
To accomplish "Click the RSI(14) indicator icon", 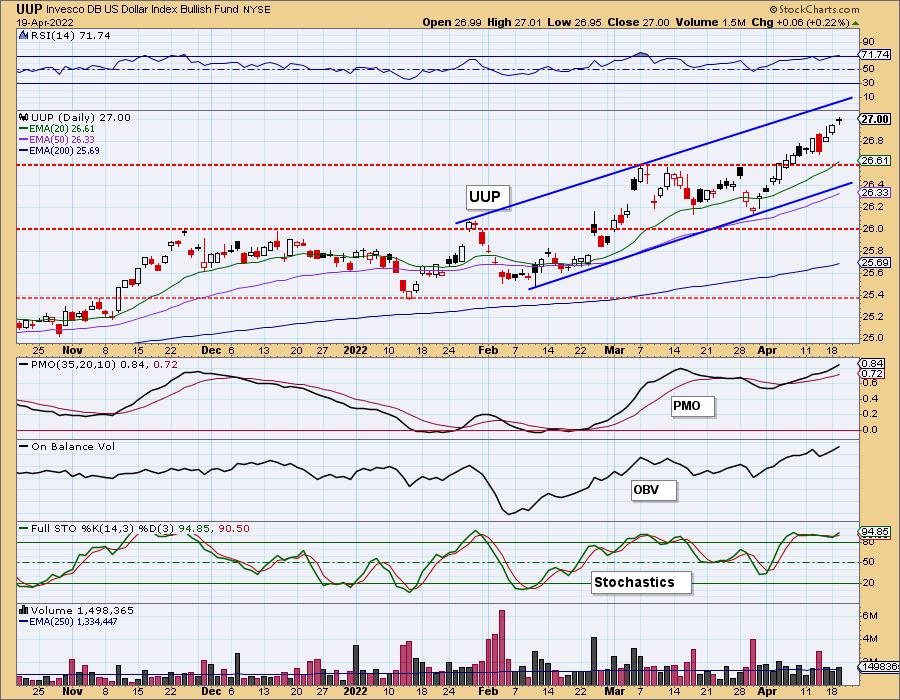I will pyautogui.click(x=24, y=36).
